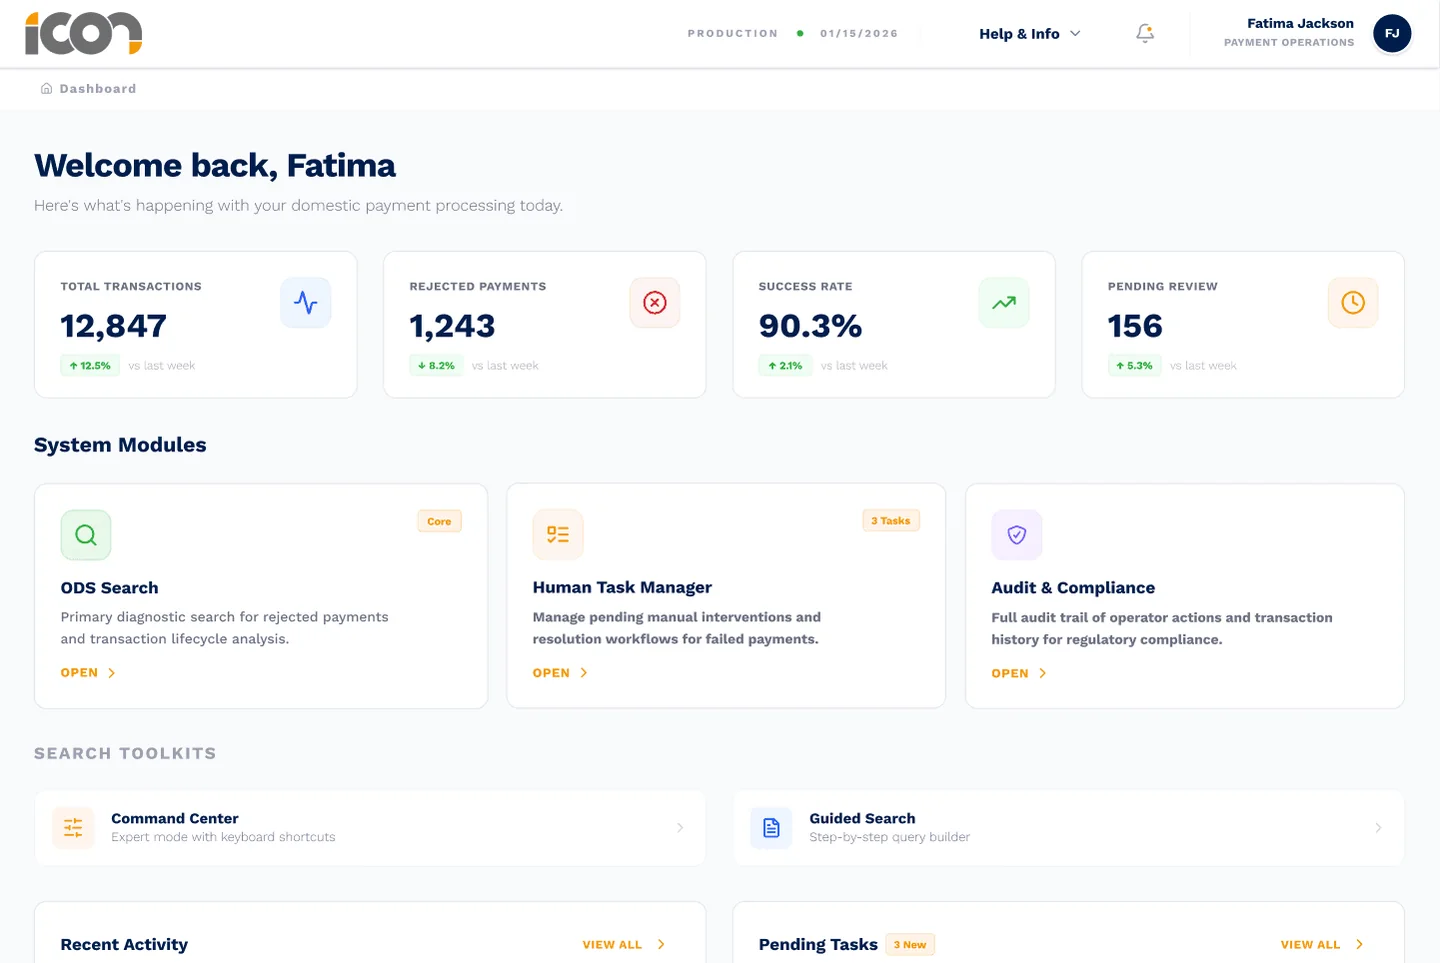Click the Human Task Manager card title
The image size is (1440, 963).
point(622,588)
